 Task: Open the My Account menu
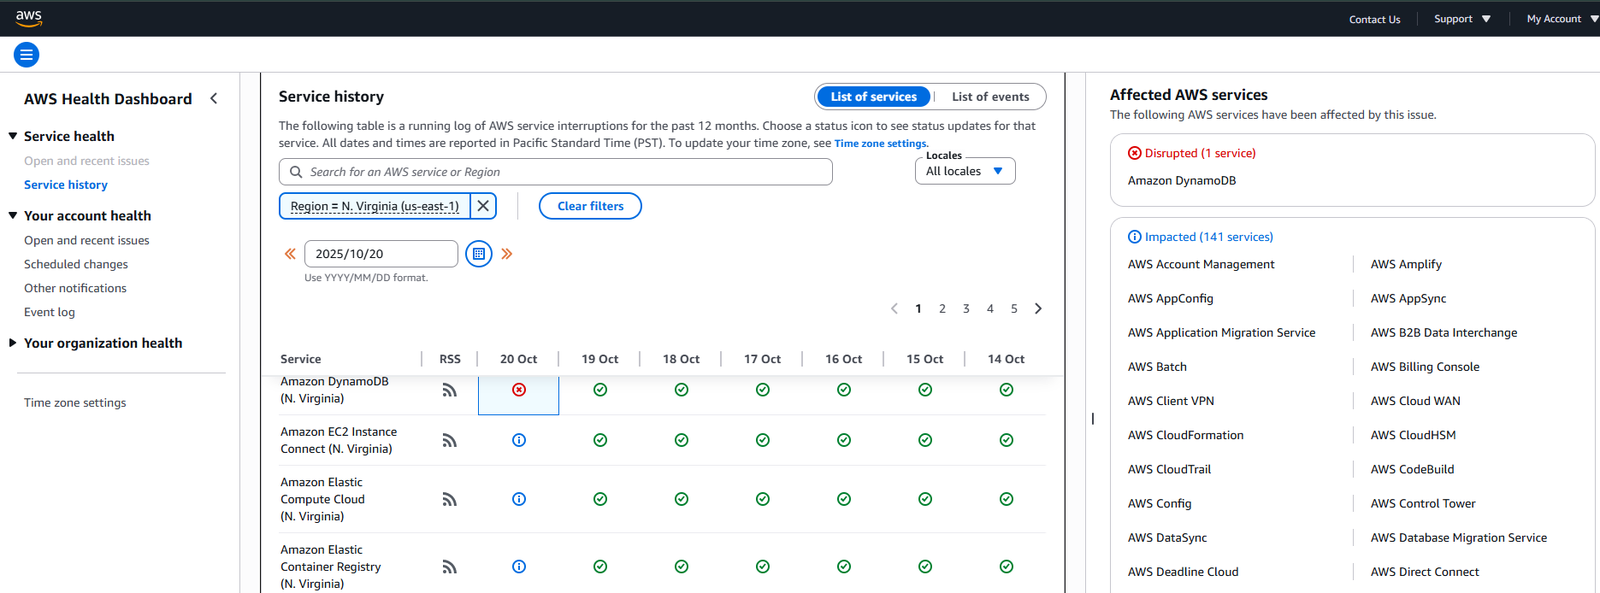pyautogui.click(x=1560, y=19)
